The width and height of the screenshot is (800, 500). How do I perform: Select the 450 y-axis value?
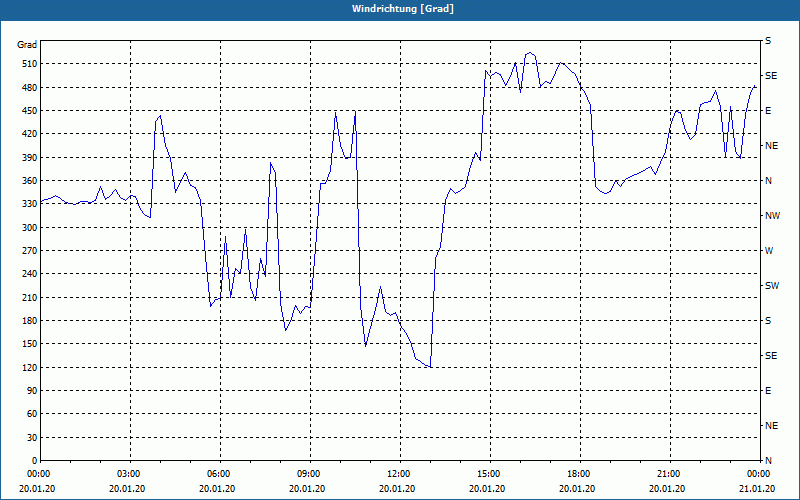tap(29, 111)
